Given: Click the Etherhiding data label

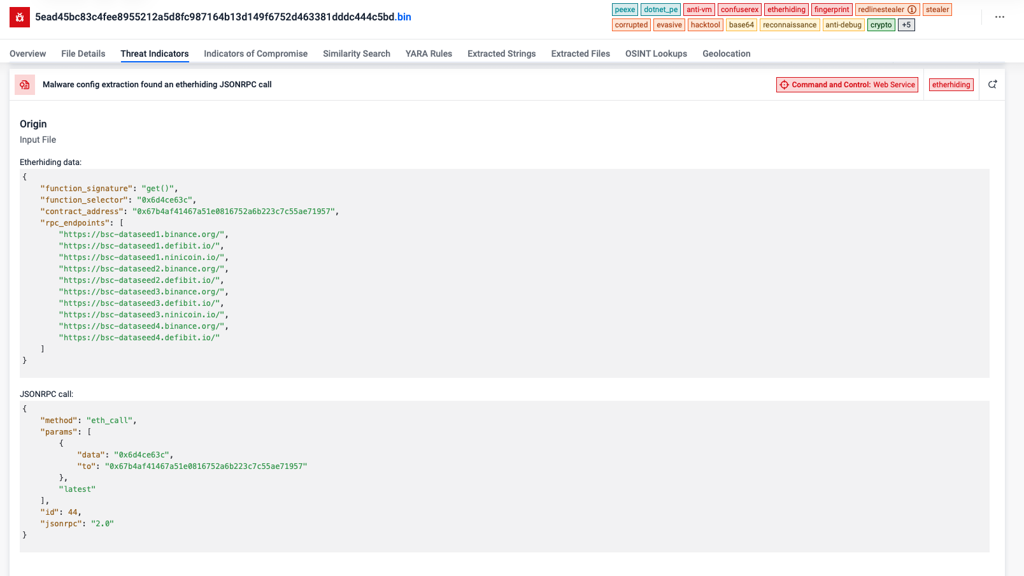Looking at the screenshot, I should click(x=50, y=162).
